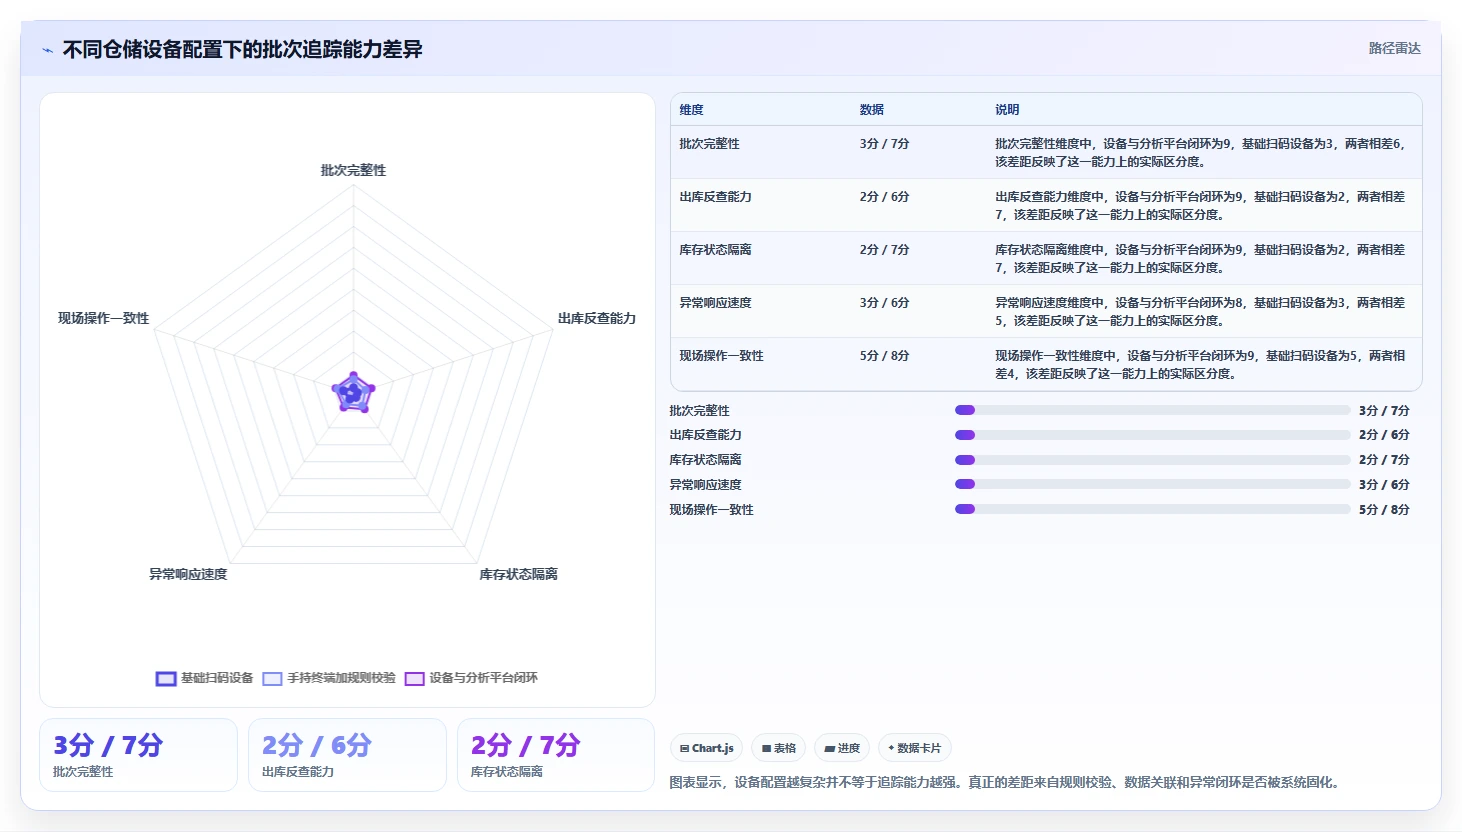Click the 异常响应速度 progress bar
The height and width of the screenshot is (832, 1462).
(x=1152, y=484)
